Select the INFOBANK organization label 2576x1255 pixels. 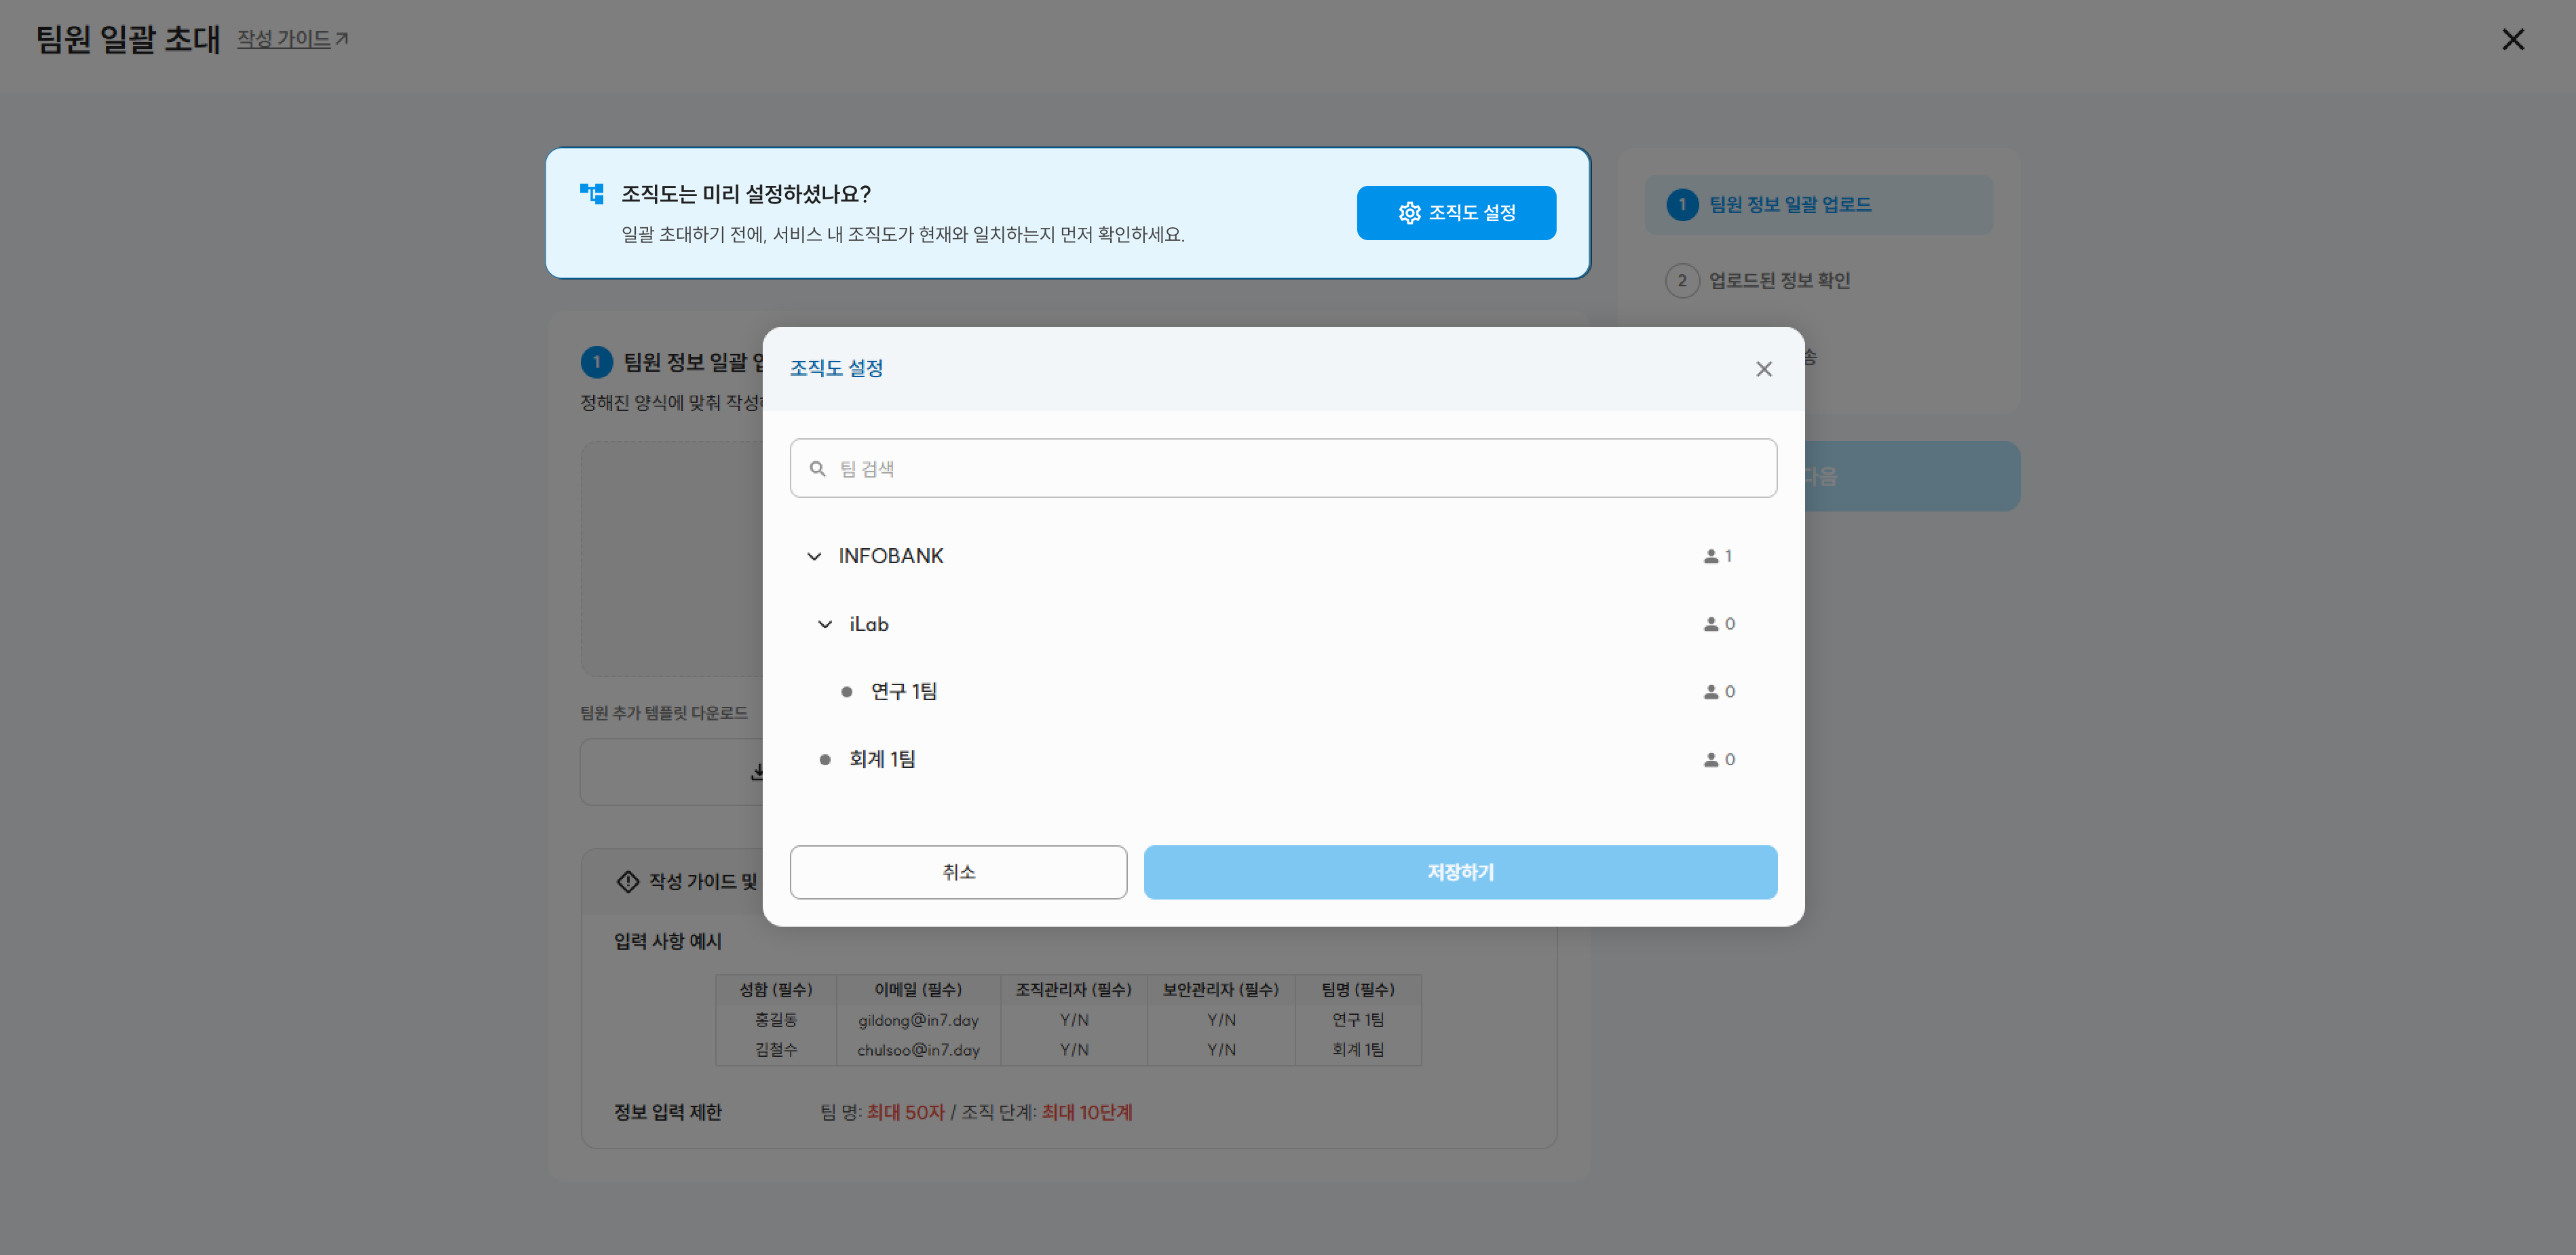(890, 556)
